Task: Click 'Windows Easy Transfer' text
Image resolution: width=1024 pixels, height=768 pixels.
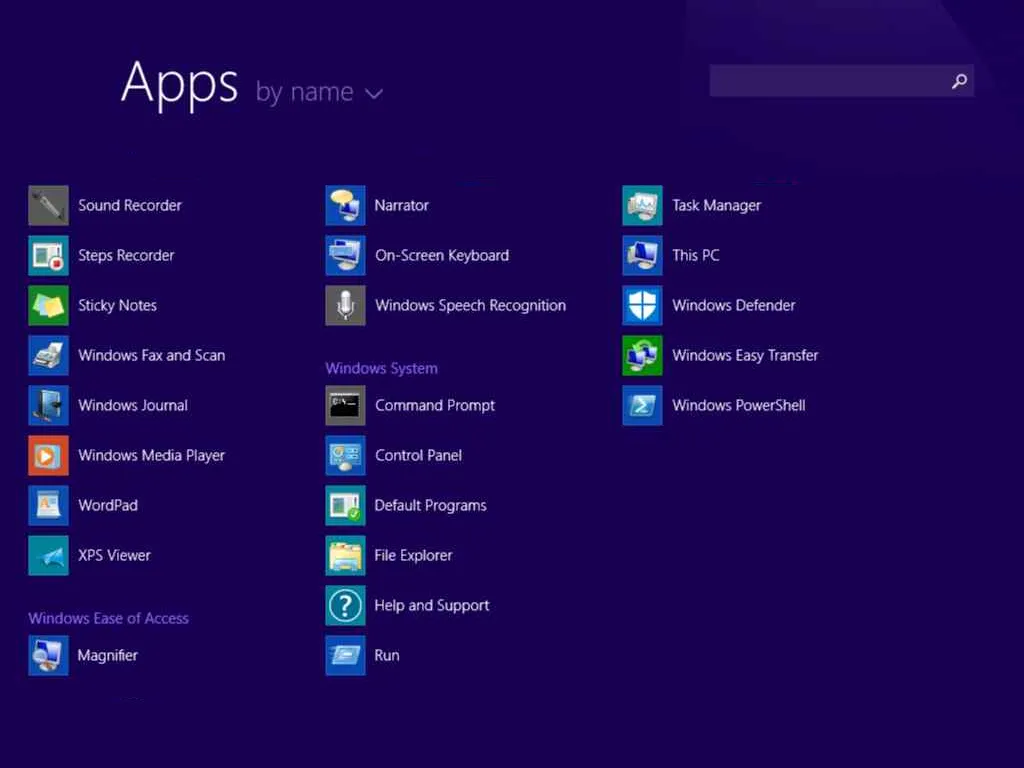Action: [x=745, y=356]
